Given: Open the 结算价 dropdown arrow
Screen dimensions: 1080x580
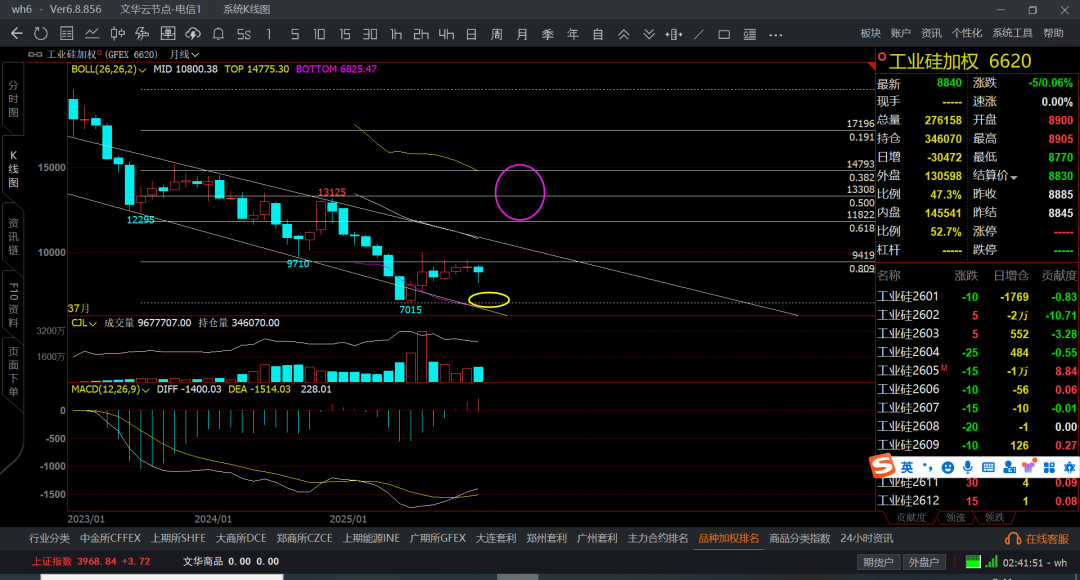Looking at the screenshot, I should [1014, 177].
